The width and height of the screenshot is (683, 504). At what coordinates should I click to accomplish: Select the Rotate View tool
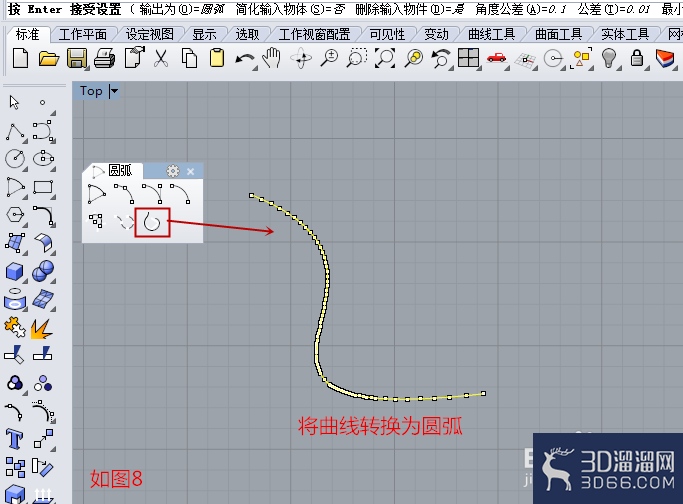pos(301,58)
